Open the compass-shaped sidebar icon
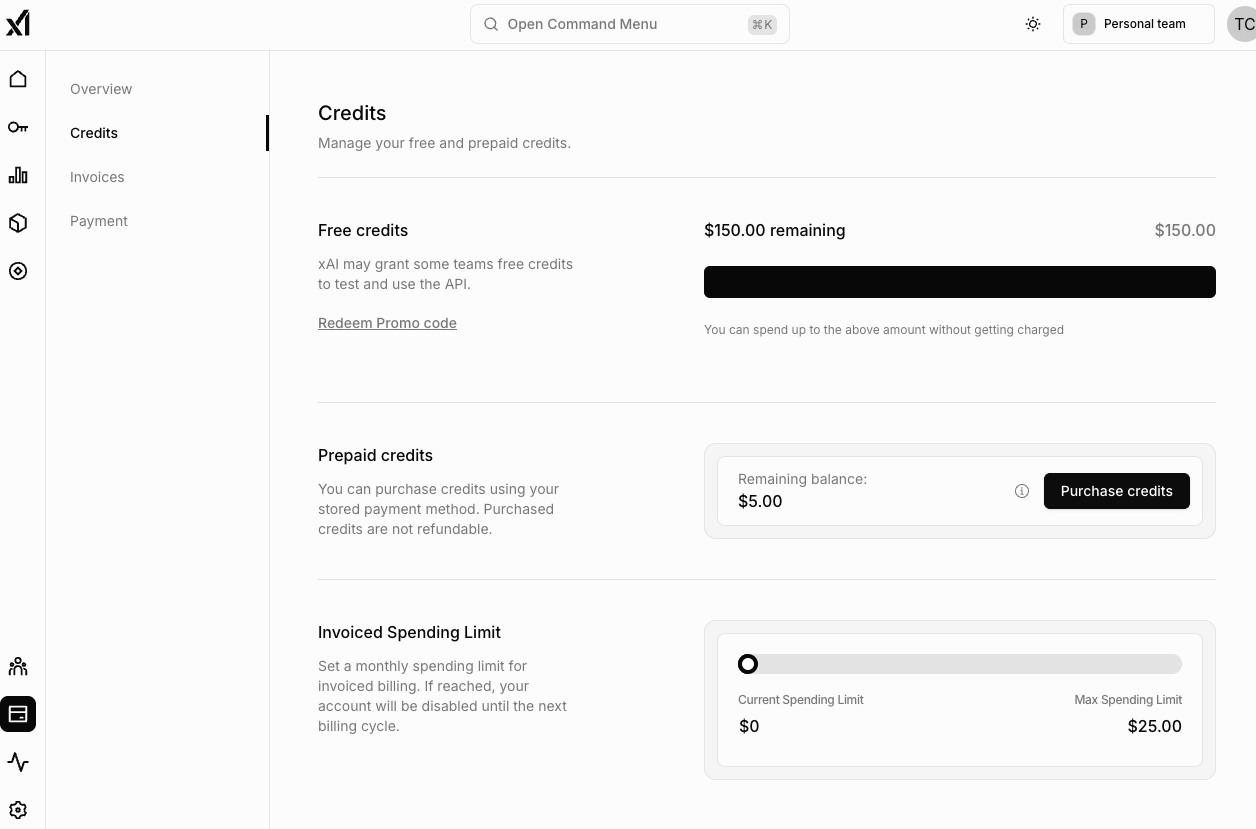 click(18, 271)
